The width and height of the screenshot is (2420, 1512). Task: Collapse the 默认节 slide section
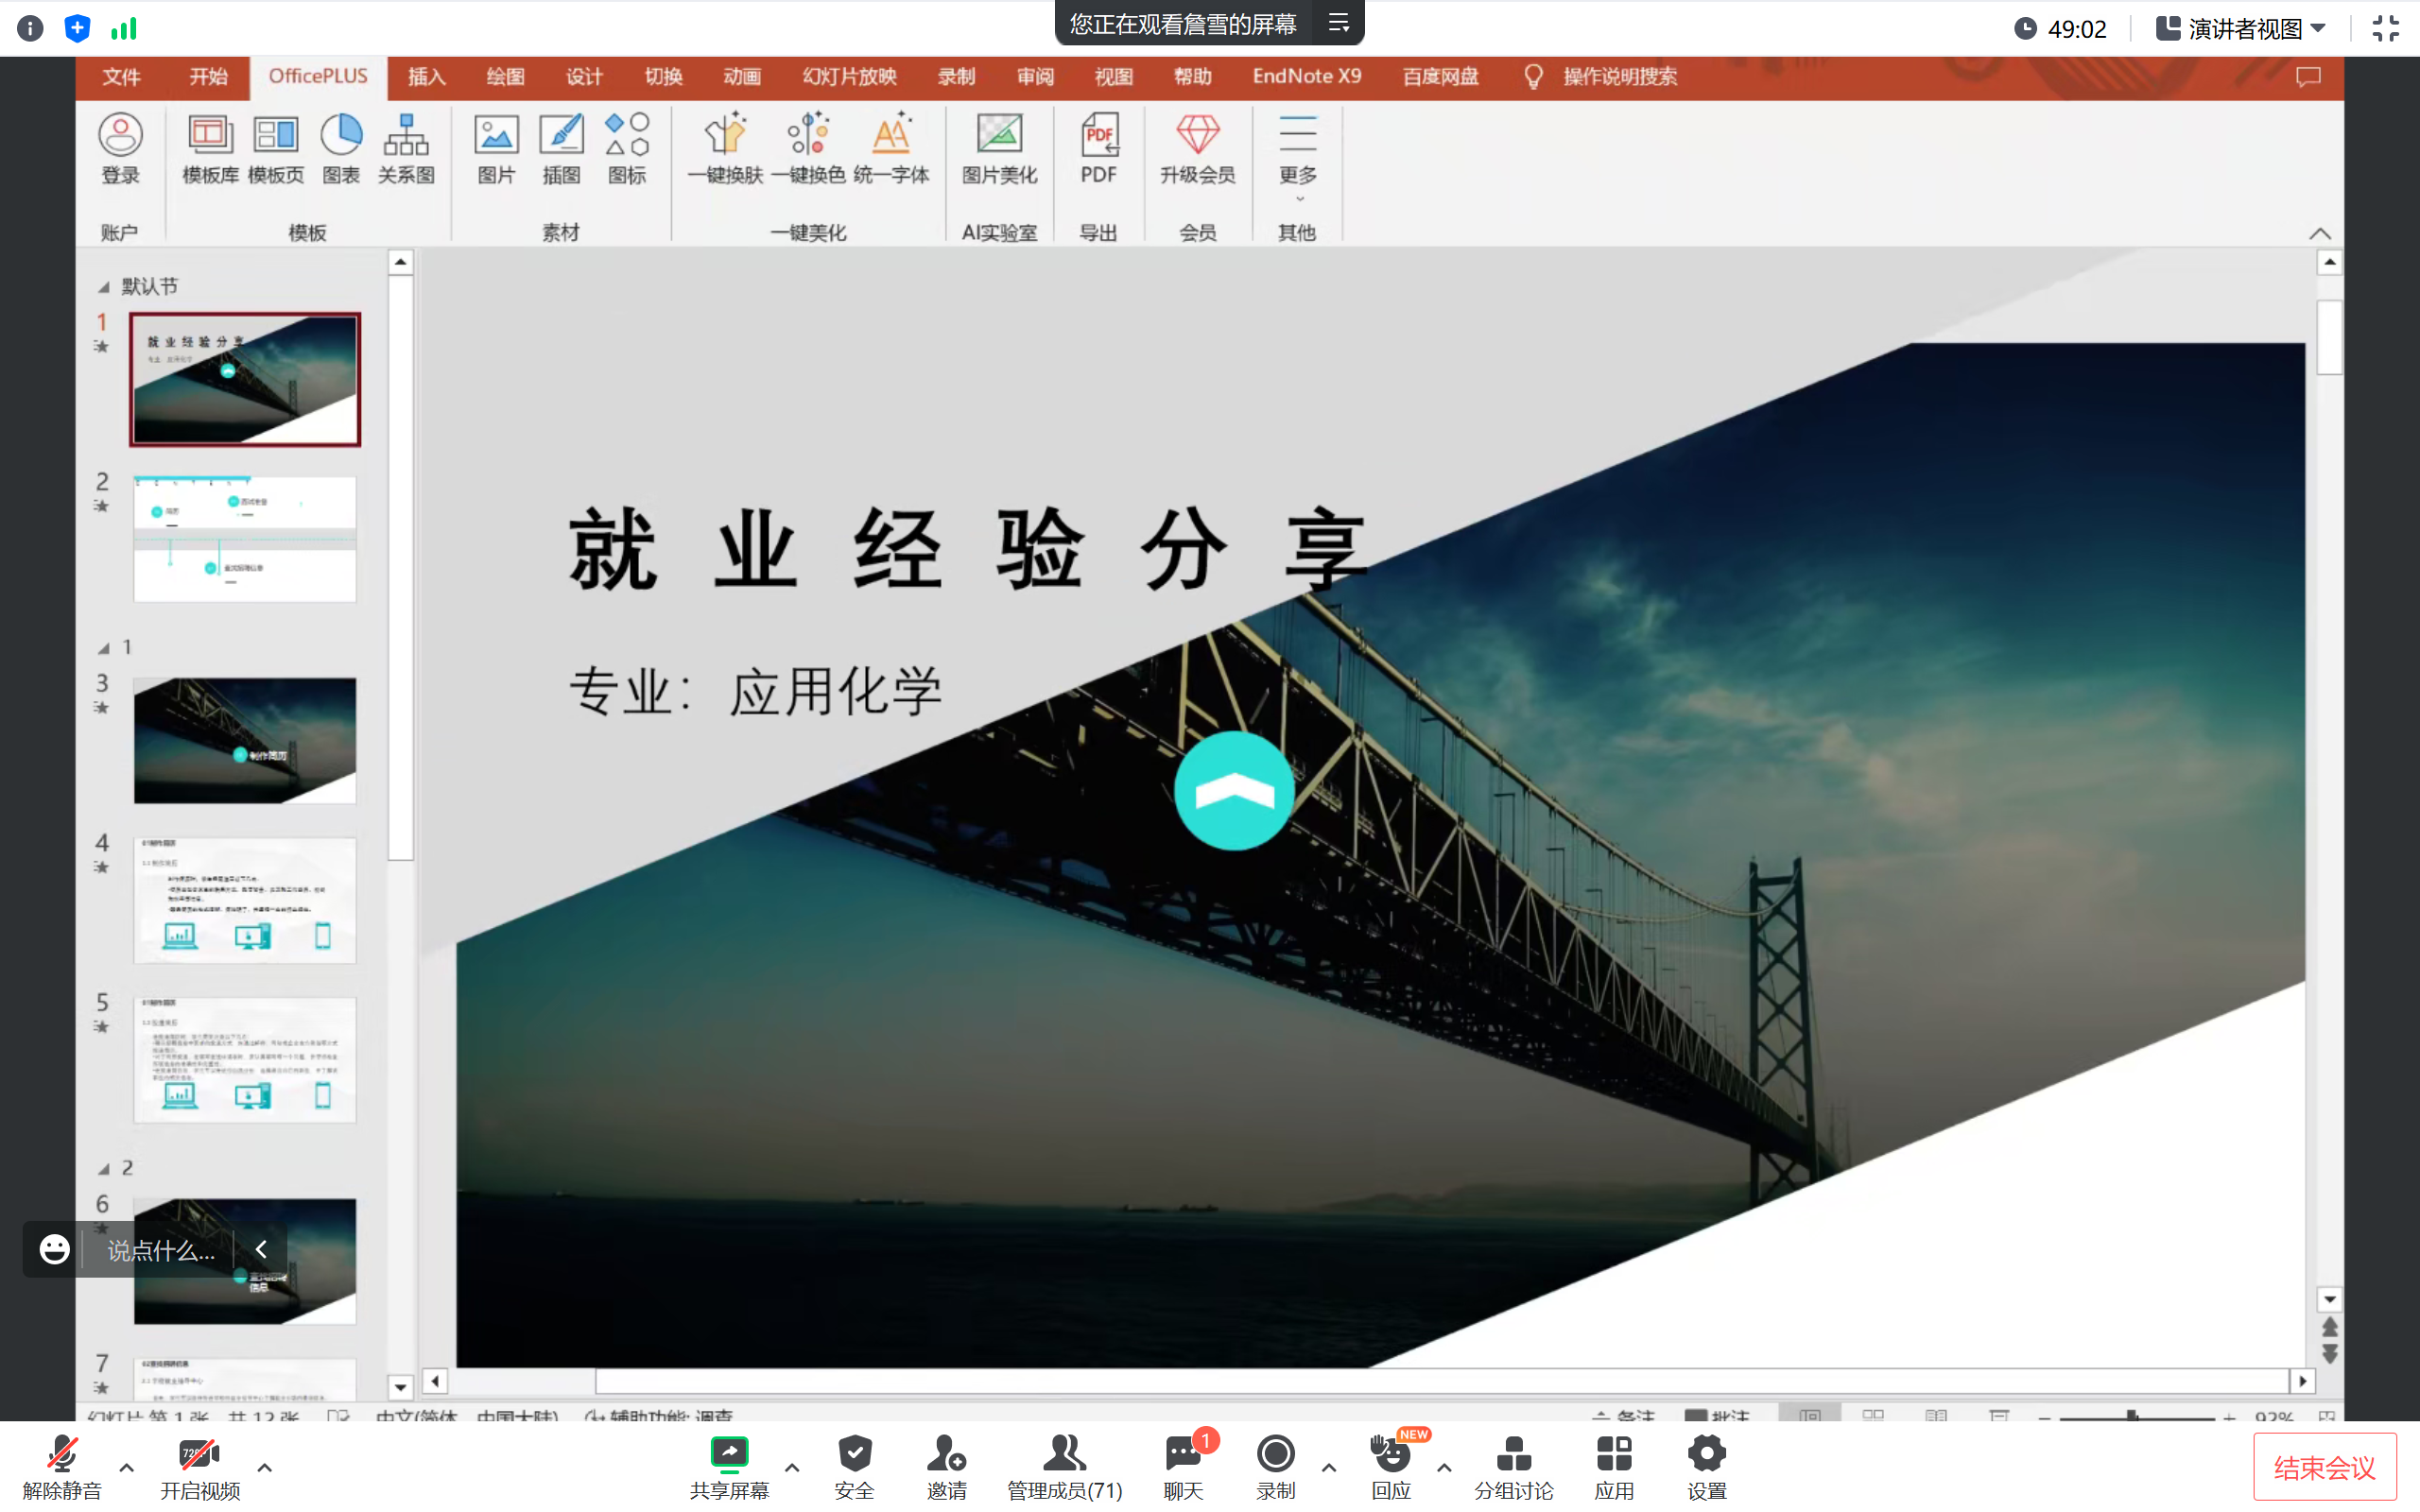pos(103,287)
